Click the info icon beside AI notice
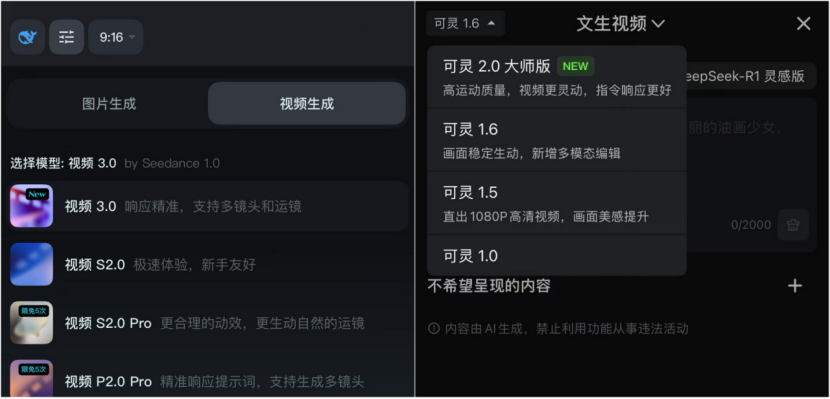 [x=434, y=329]
